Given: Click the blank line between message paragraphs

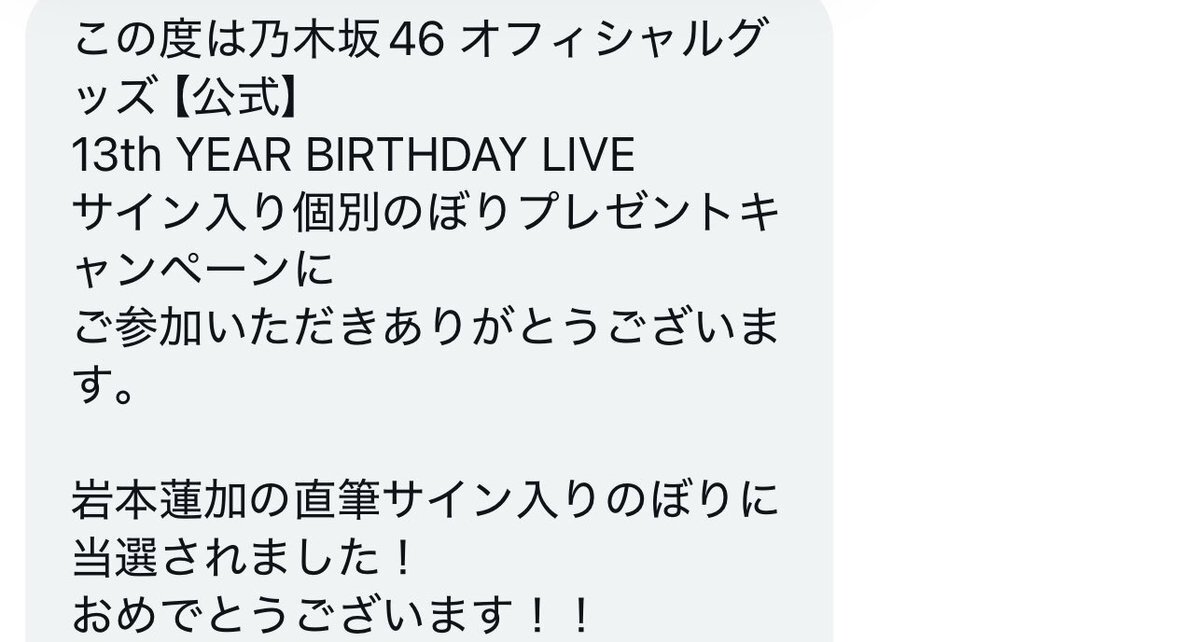Looking at the screenshot, I should coord(428,443).
